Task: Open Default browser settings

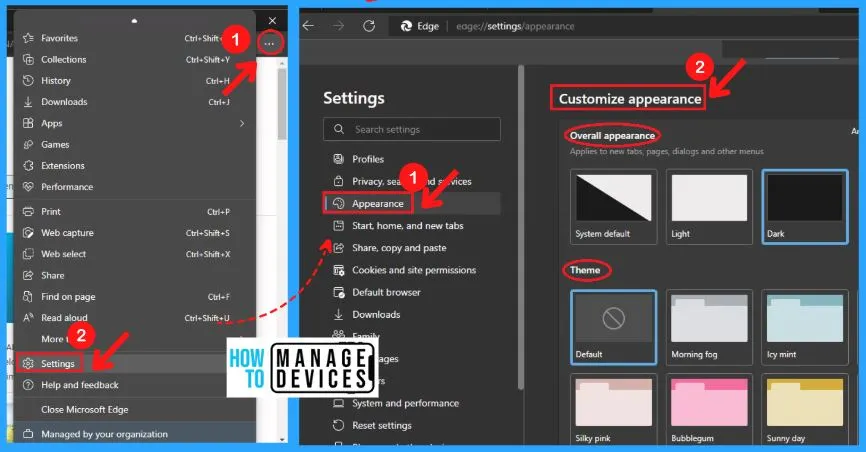Action: pos(411,292)
